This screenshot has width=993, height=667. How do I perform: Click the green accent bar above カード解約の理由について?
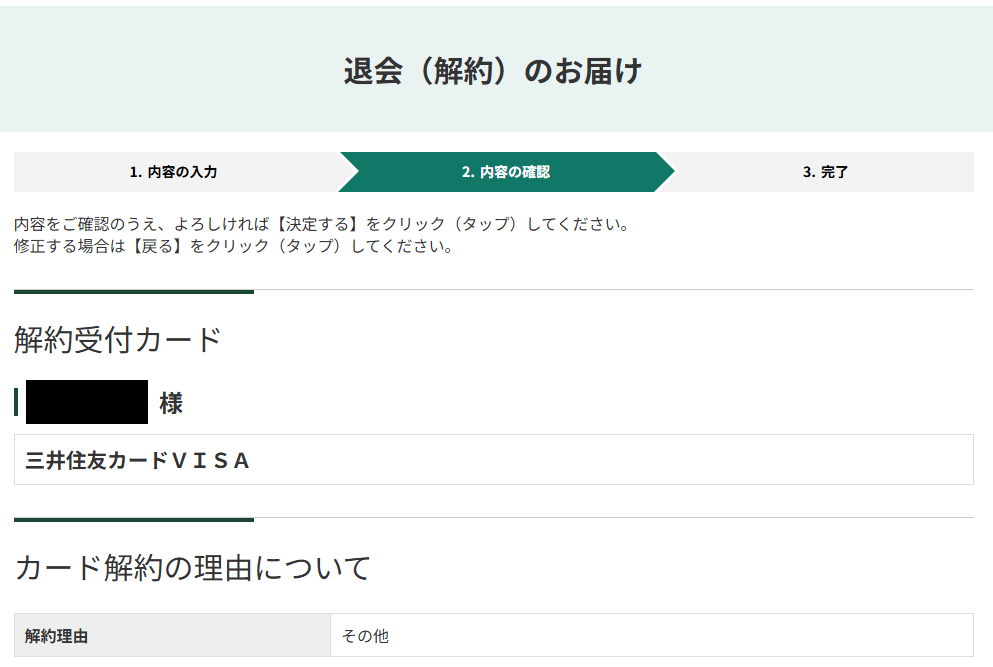[133, 520]
